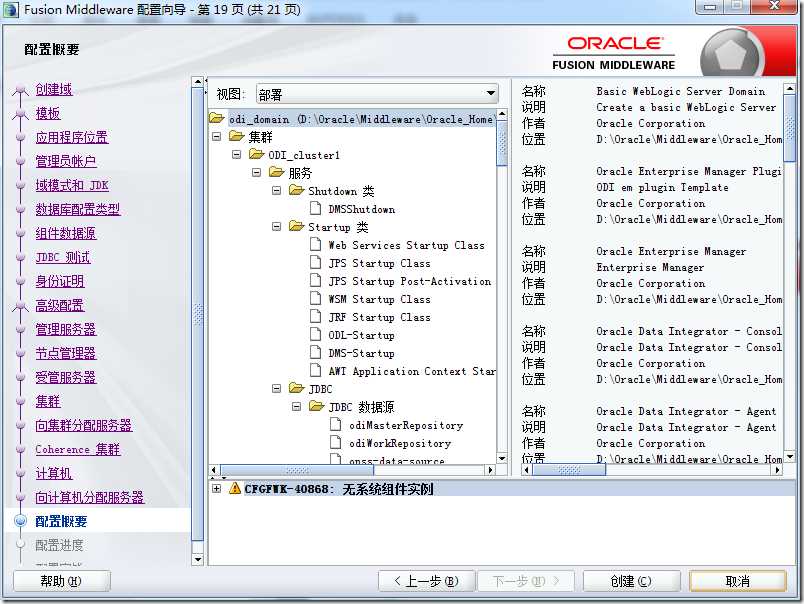This screenshot has height=604, width=804.
Task: Click the 集群 folder icon in tree
Action: click(x=237, y=136)
